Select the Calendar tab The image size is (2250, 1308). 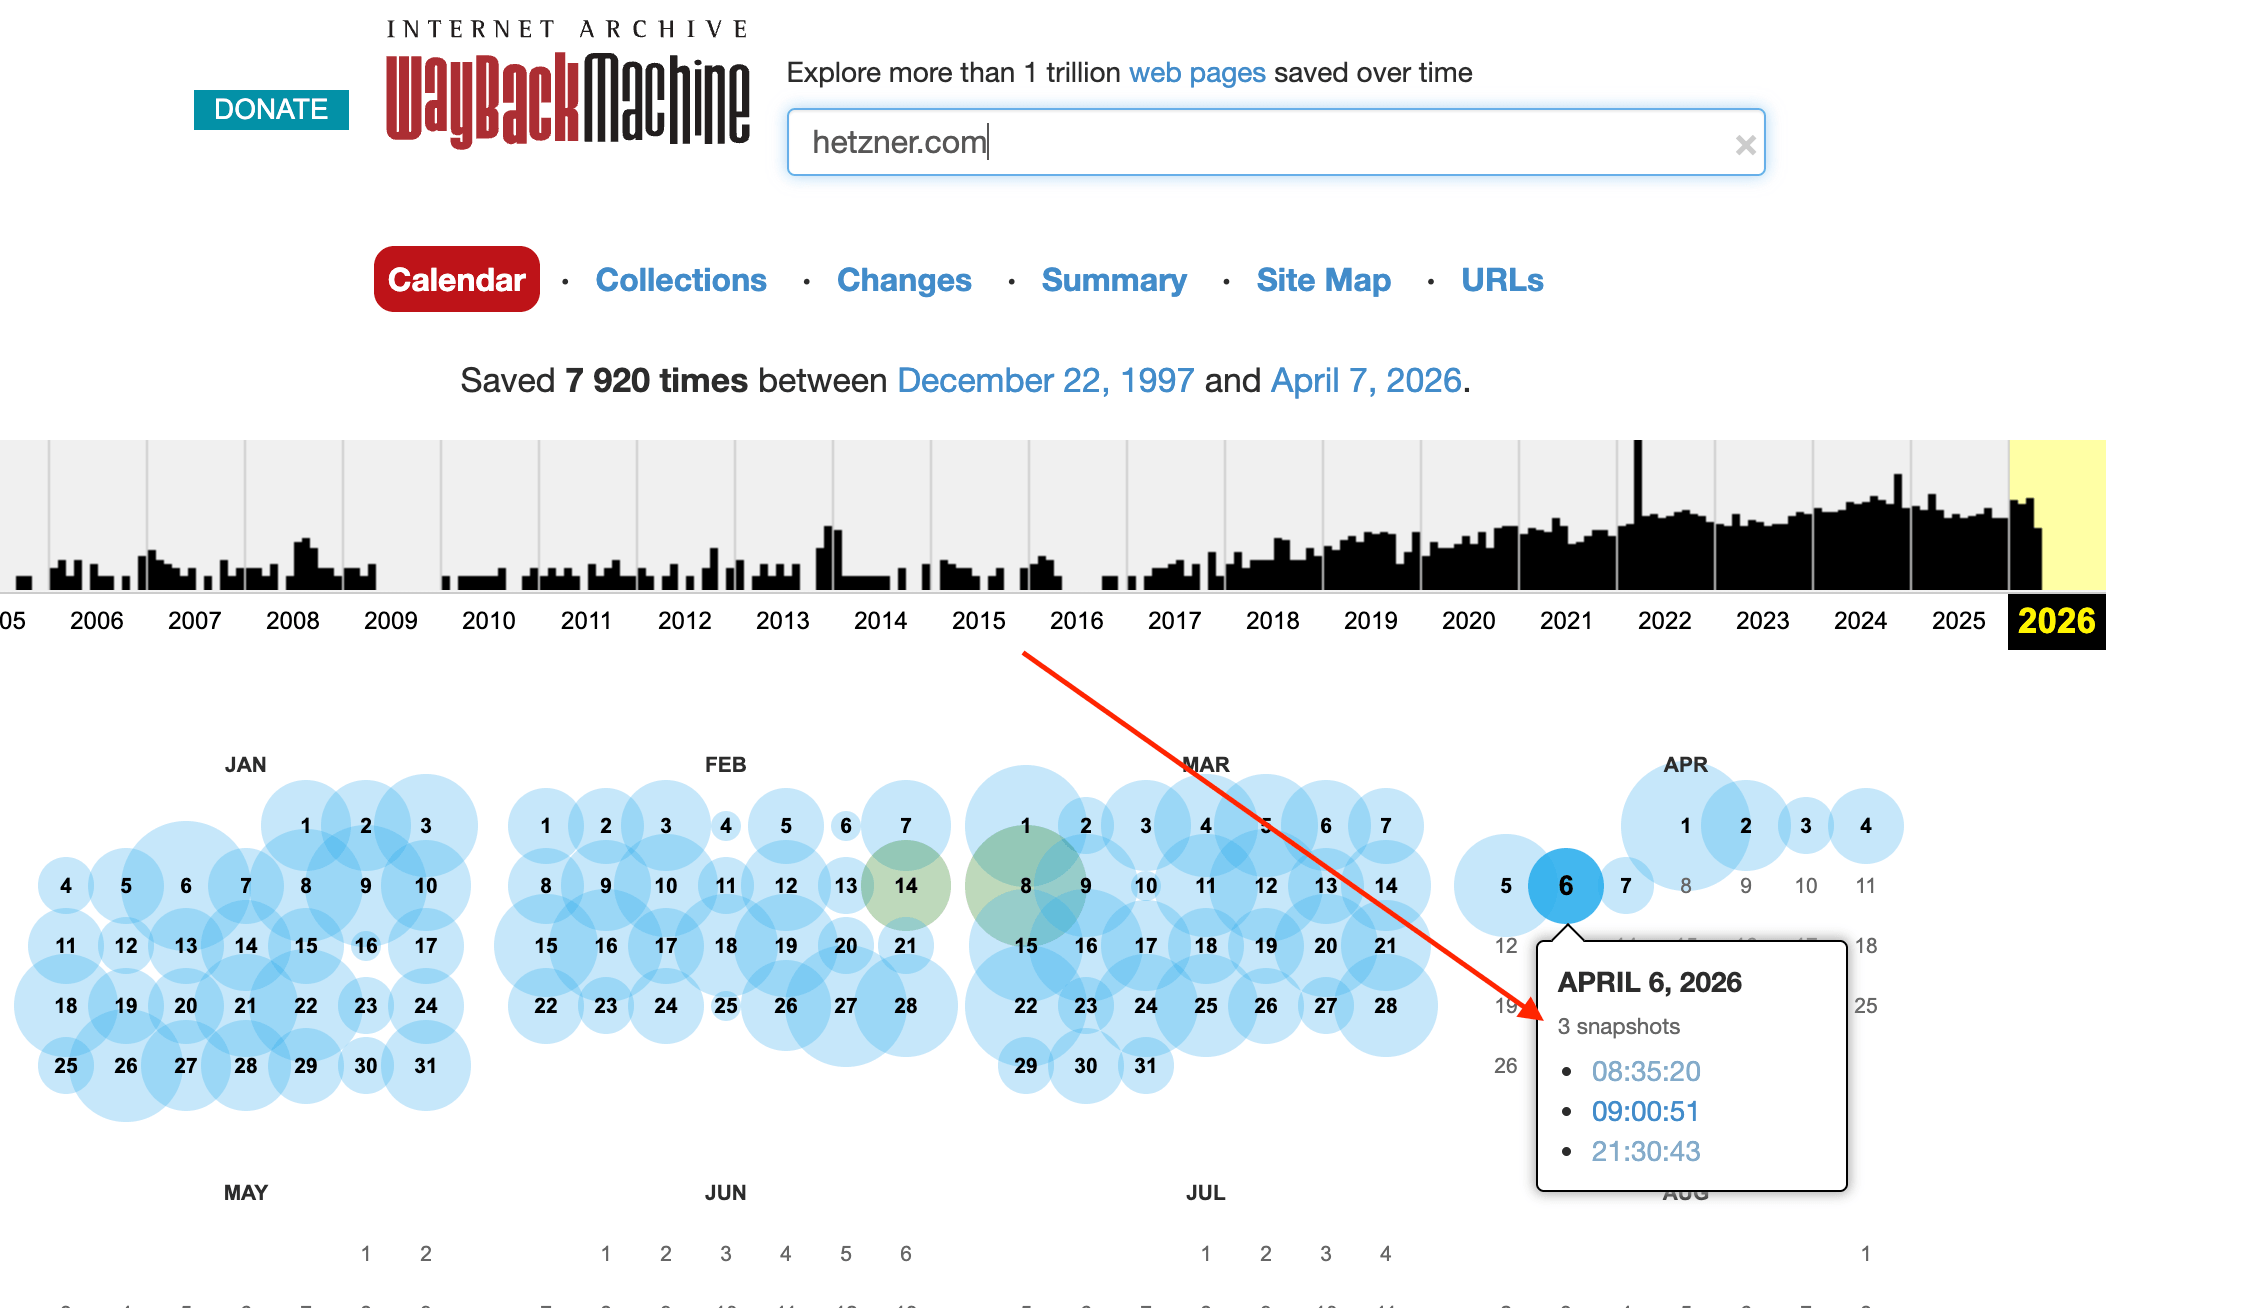457,279
